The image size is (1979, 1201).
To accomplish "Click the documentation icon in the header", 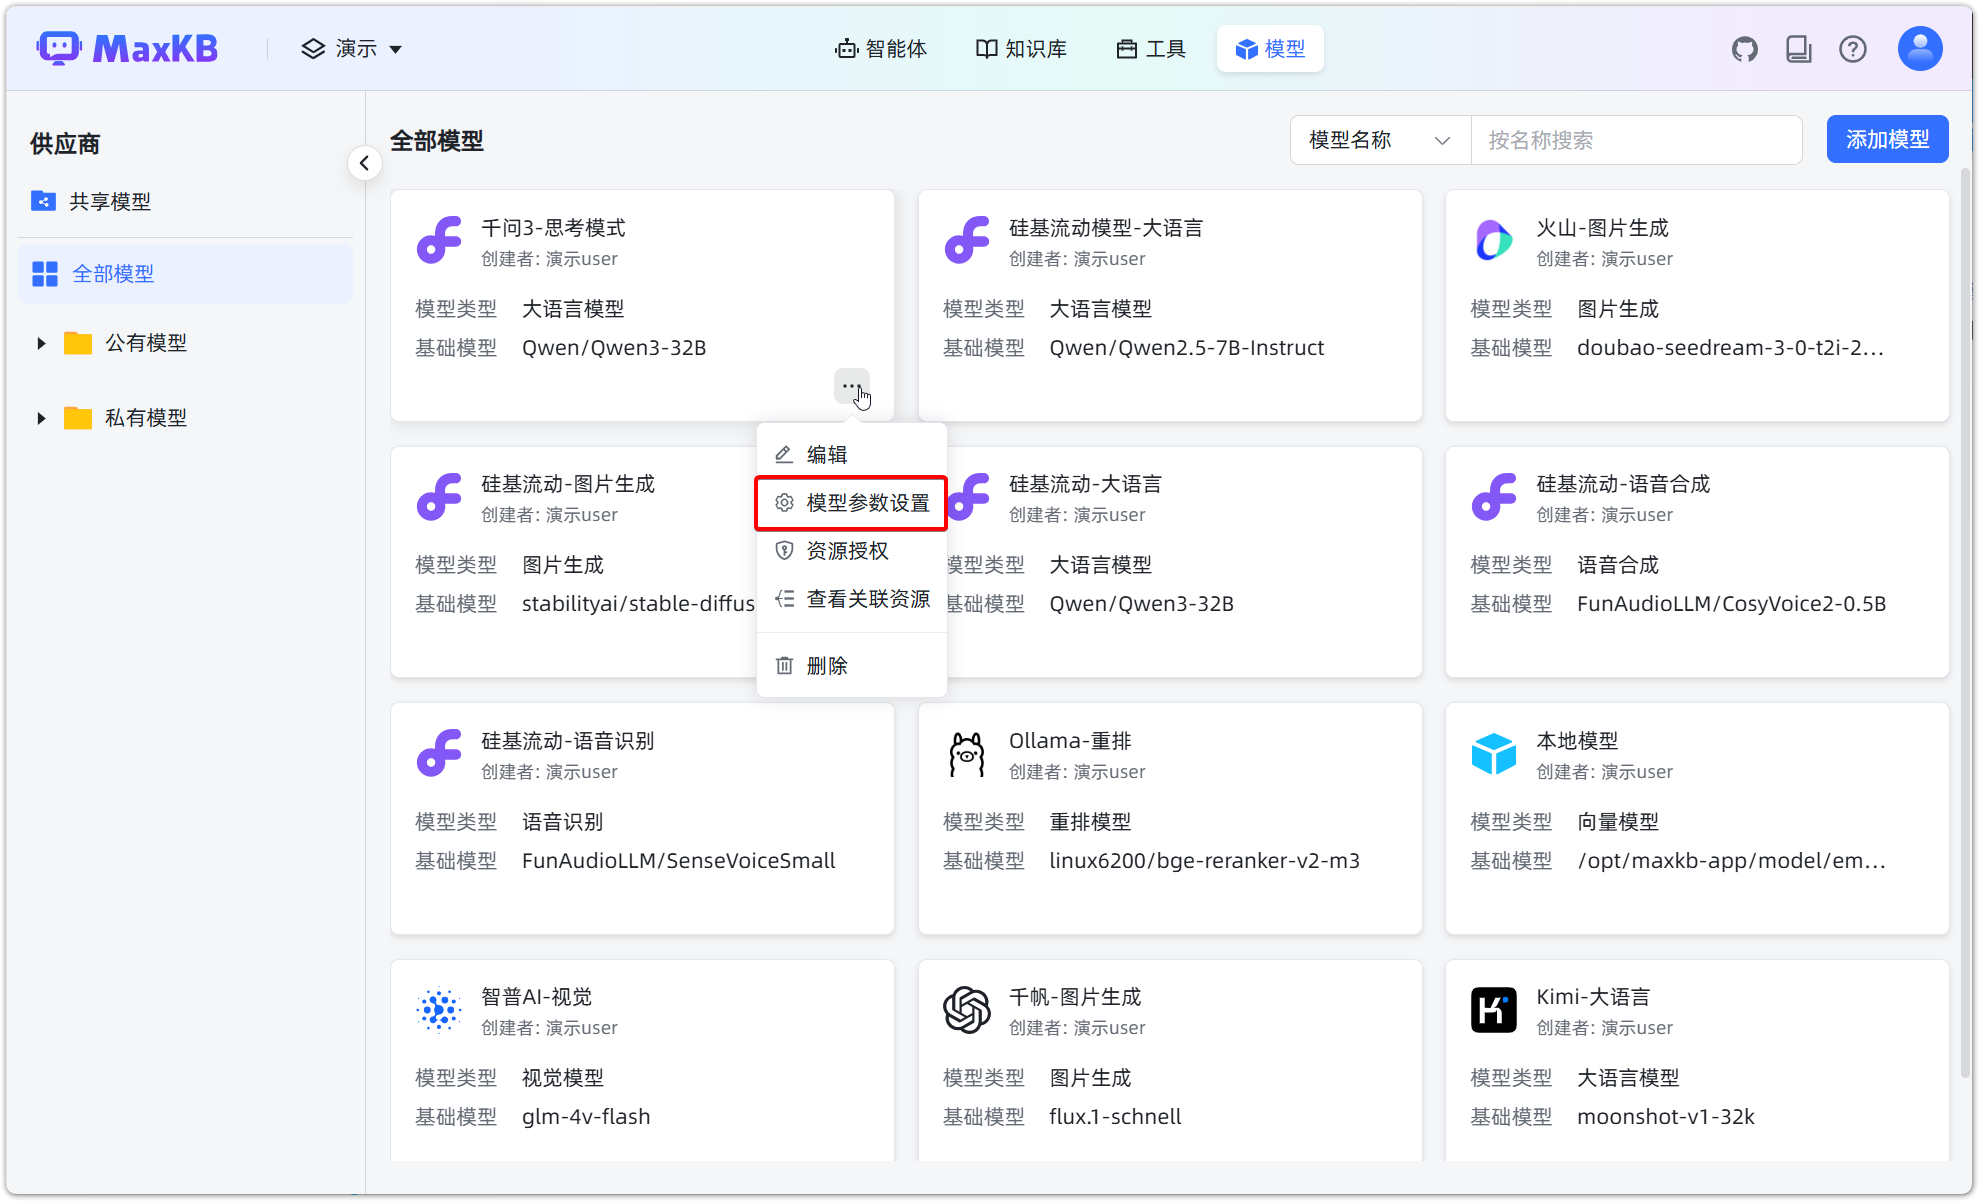I will point(1799,48).
